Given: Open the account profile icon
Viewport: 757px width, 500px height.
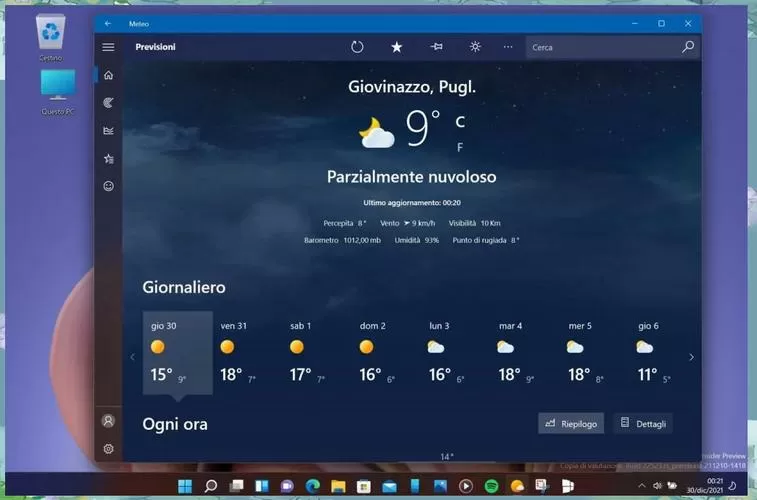Looking at the screenshot, I should pyautogui.click(x=109, y=421).
